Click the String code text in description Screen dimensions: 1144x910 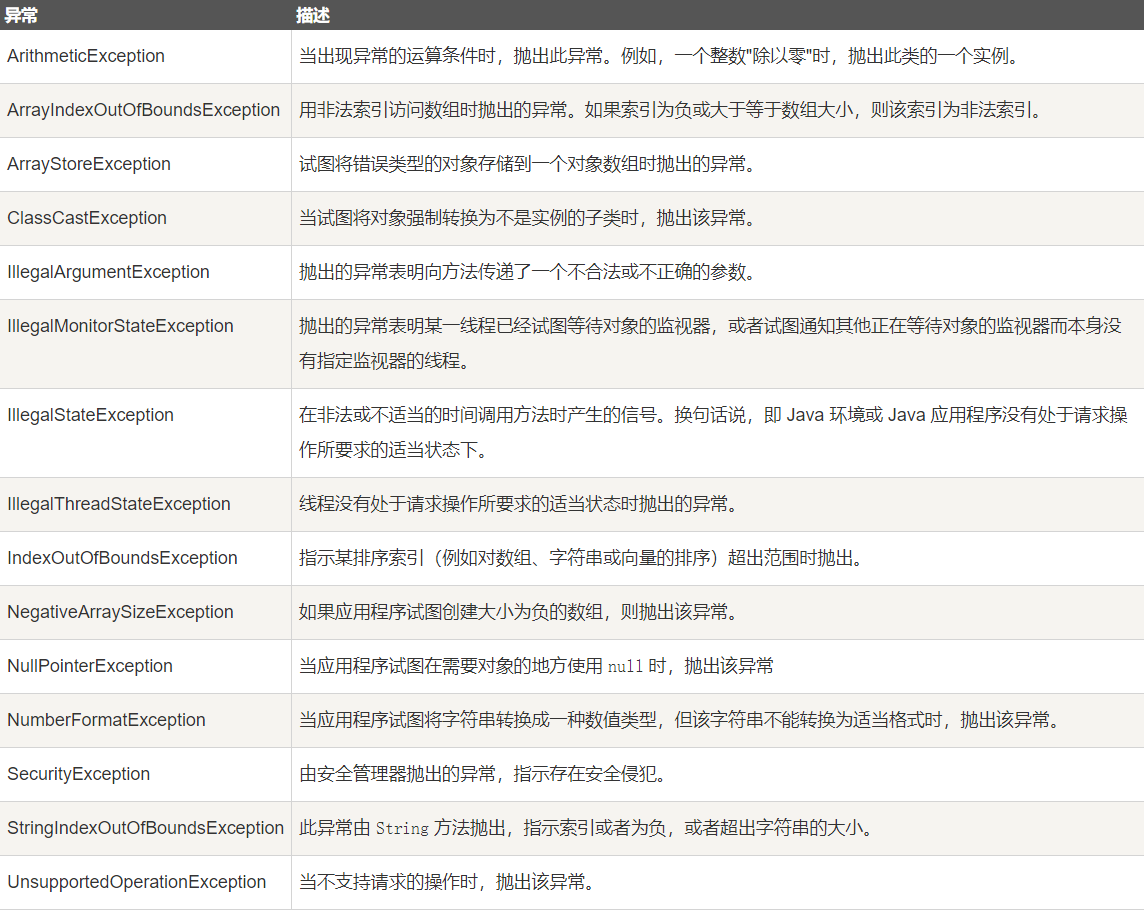[401, 829]
